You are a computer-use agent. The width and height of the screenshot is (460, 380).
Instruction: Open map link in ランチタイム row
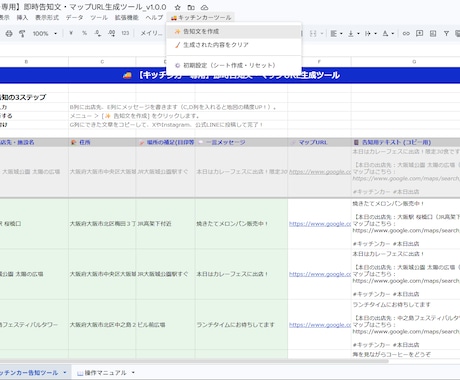320,325
